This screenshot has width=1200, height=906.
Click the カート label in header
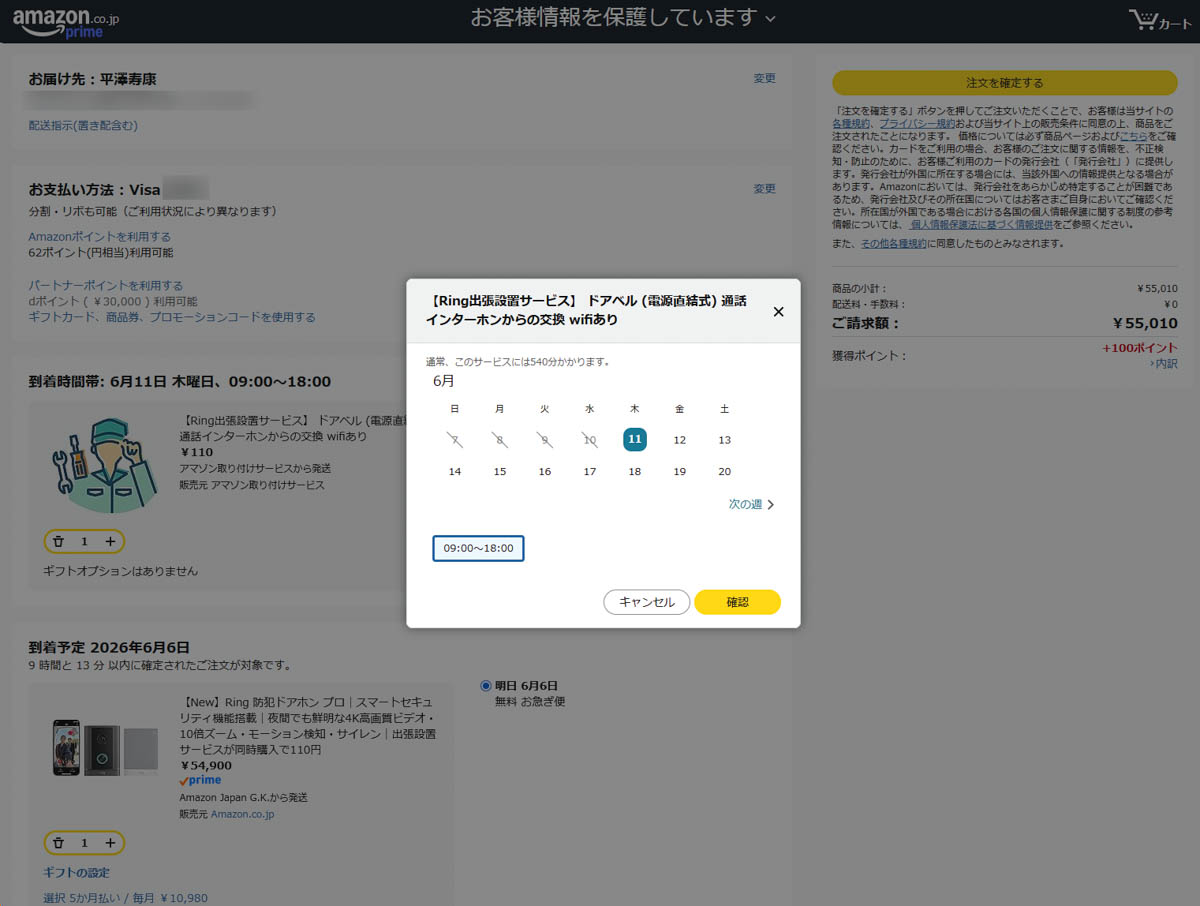click(x=1175, y=24)
